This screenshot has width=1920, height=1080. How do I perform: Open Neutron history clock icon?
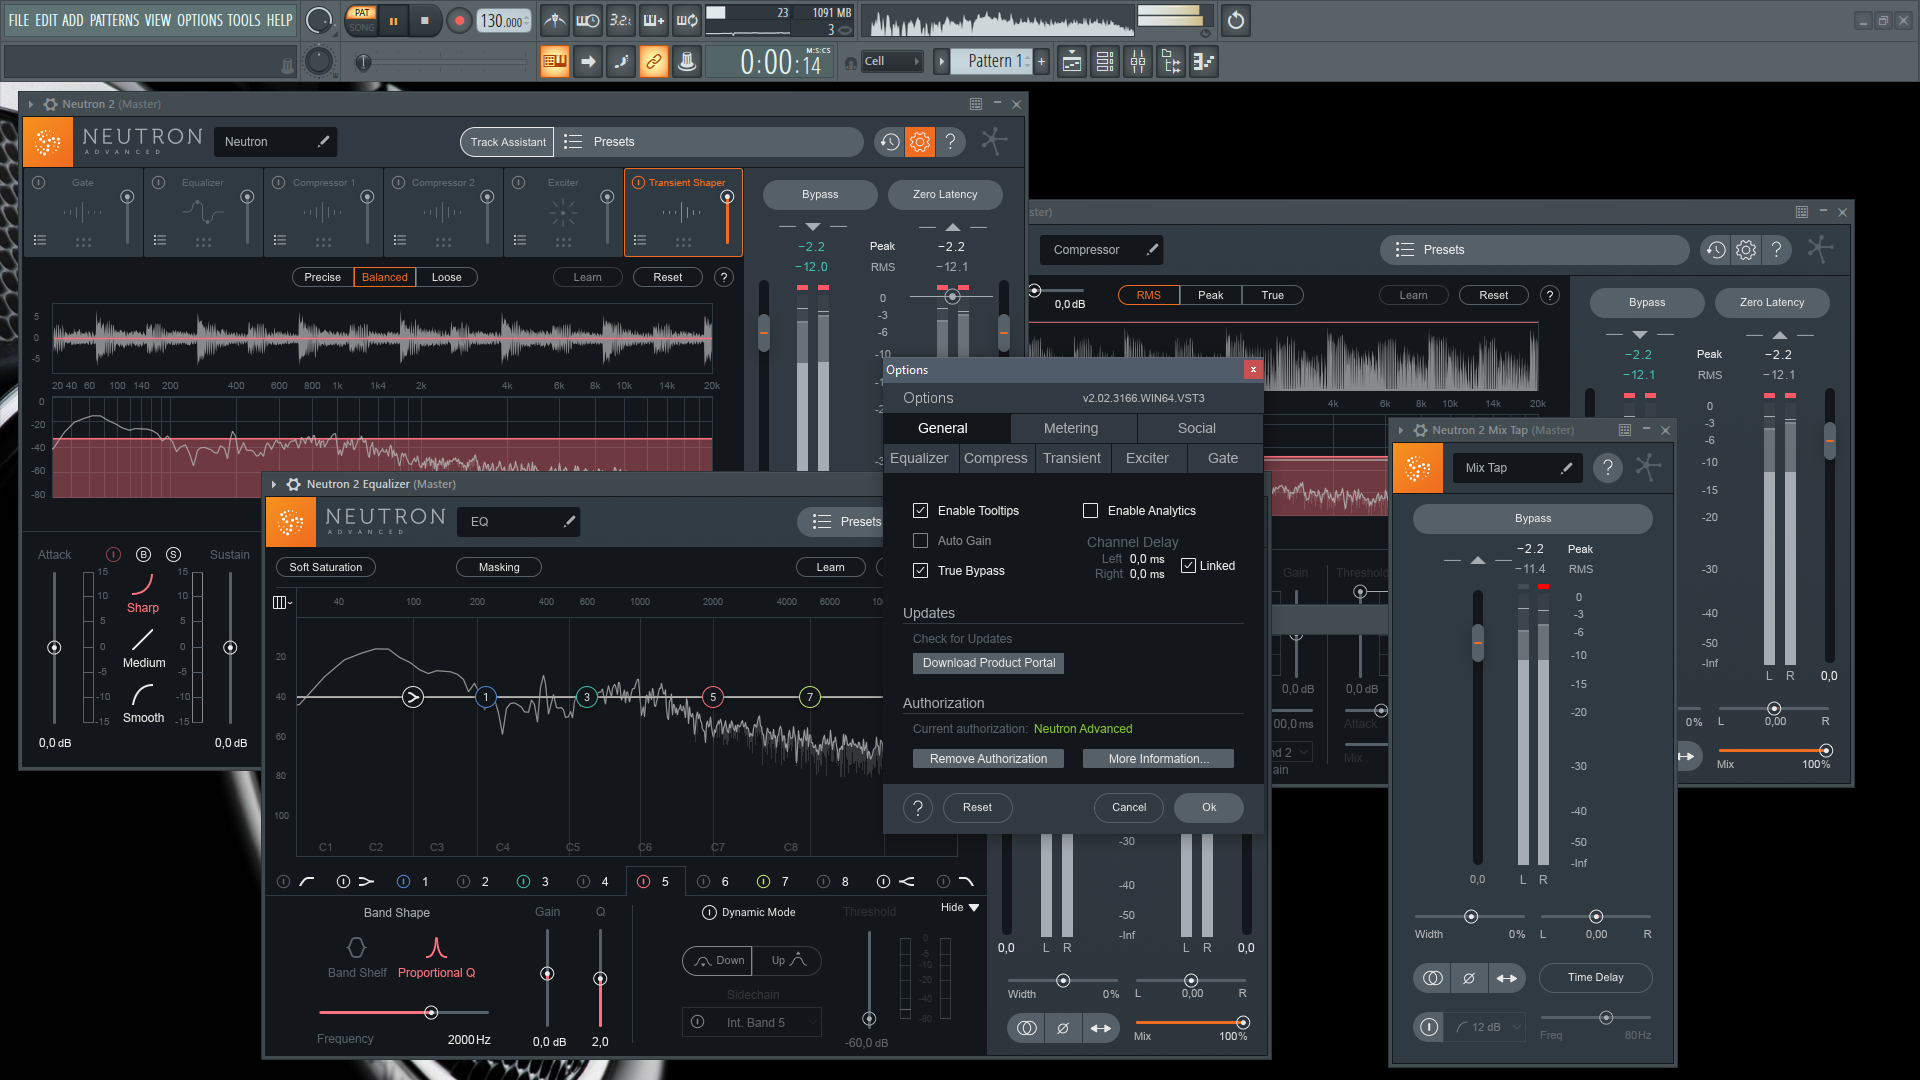tap(889, 142)
